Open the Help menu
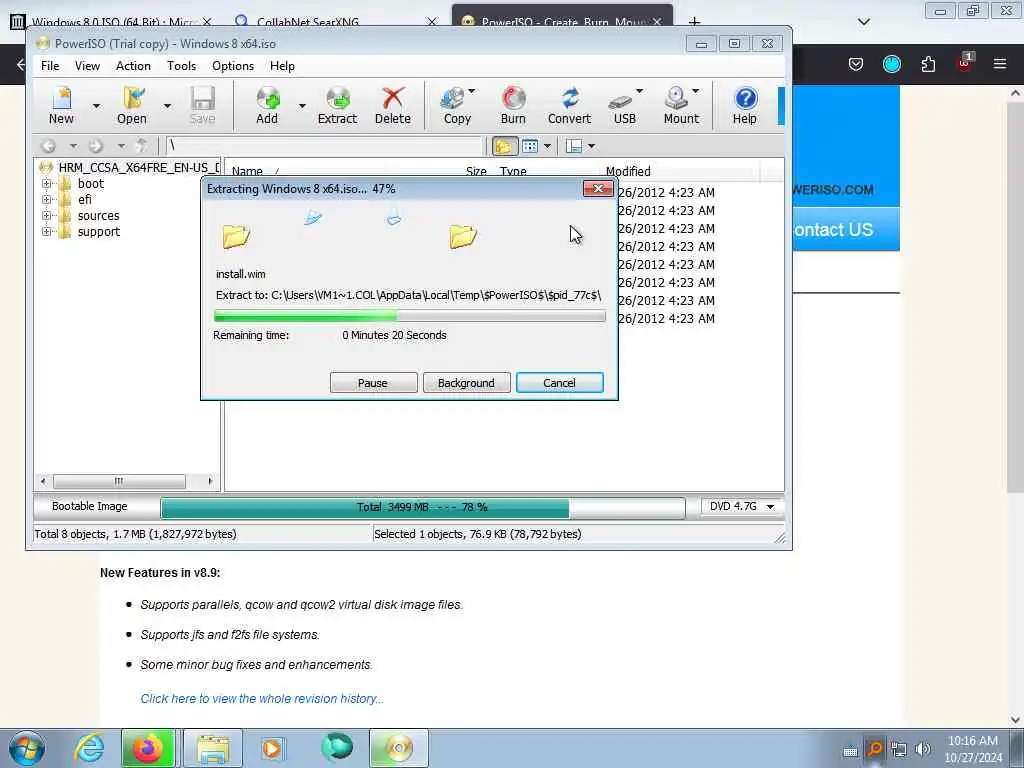The height and width of the screenshot is (768, 1024). pyautogui.click(x=282, y=66)
